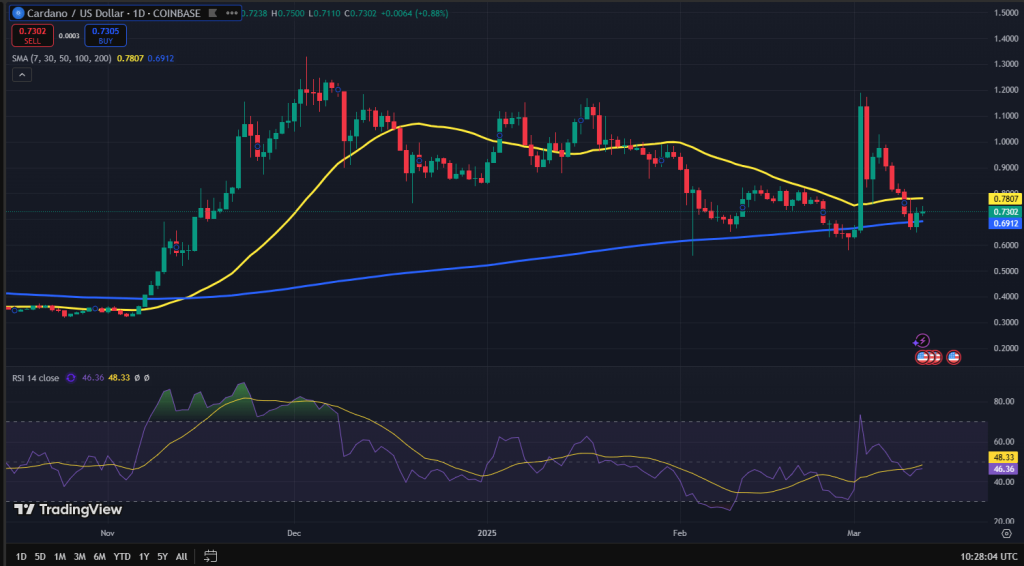Click the blue 0.6912 price axis label
Screen dimensions: 1024x566
pyautogui.click(x=1006, y=224)
